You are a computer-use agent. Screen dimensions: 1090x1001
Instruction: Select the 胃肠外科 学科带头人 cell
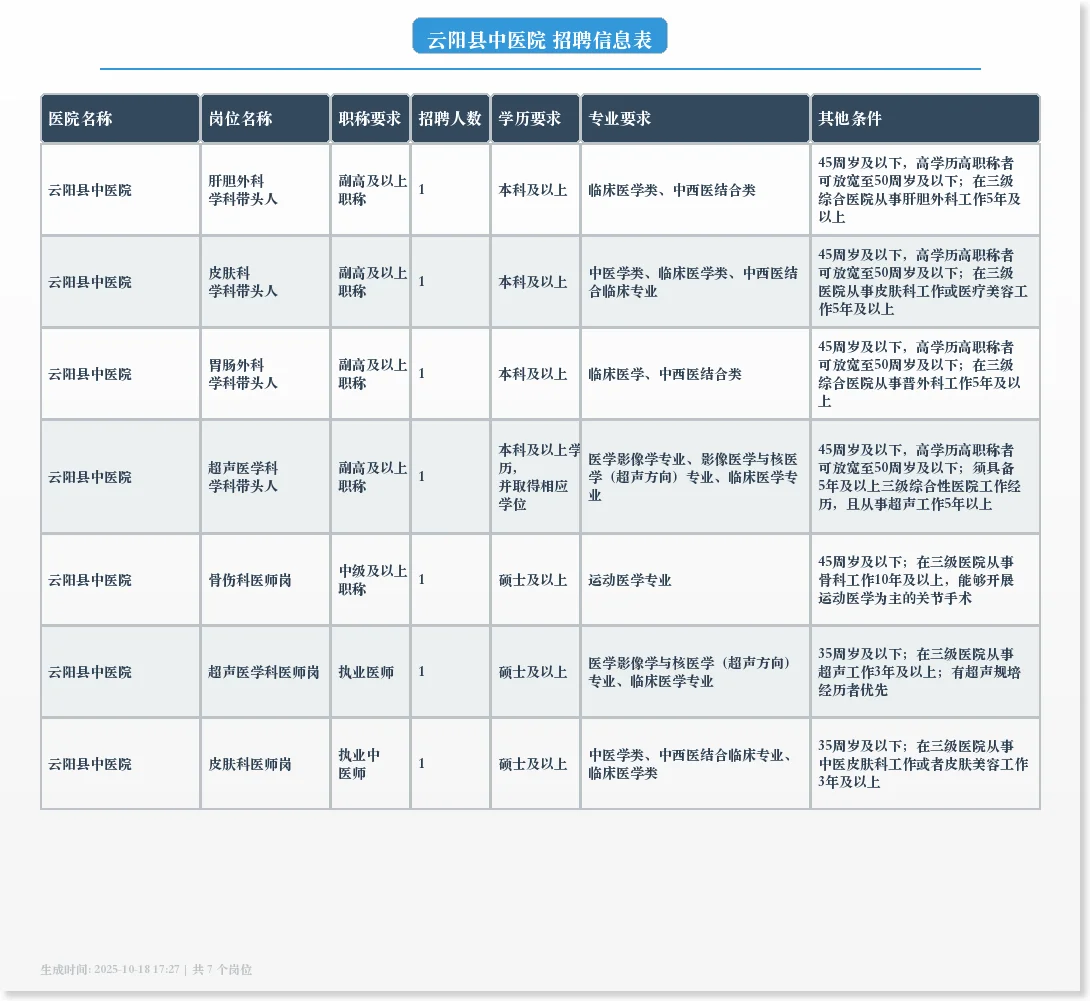point(265,373)
